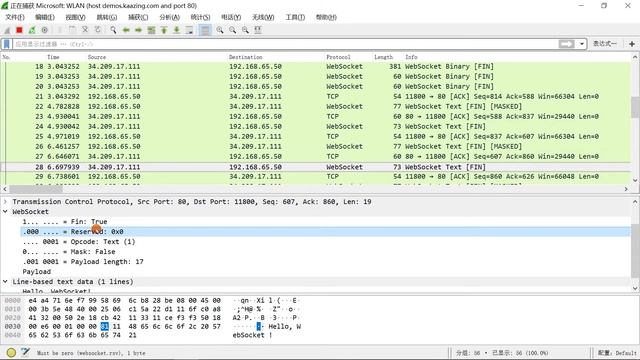The width and height of the screenshot is (640, 360).
Task: Open capture file properties icon in status bar
Action: point(25,352)
